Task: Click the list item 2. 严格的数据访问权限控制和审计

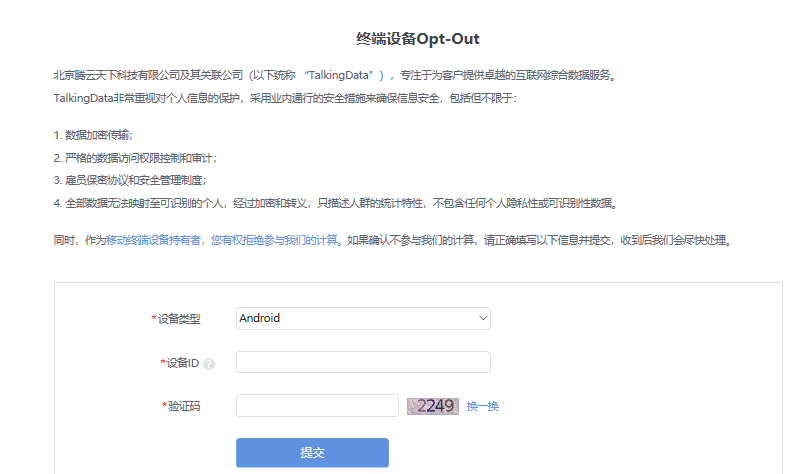Action: point(135,158)
